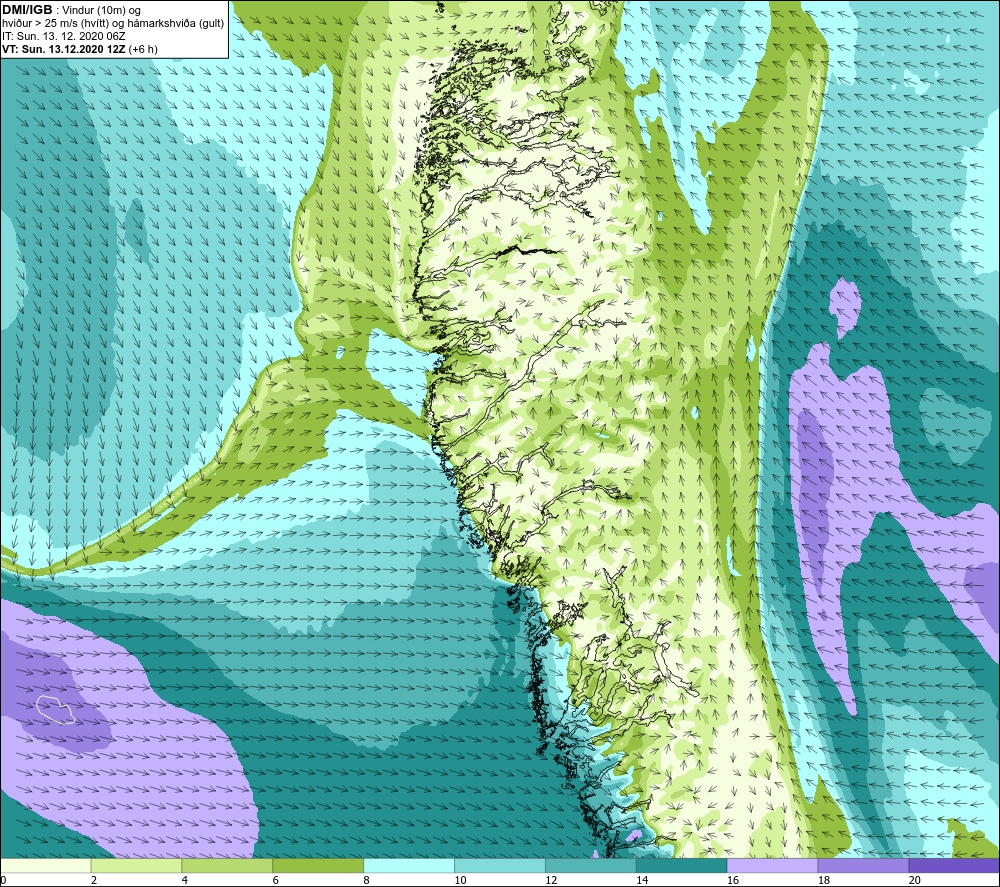
Task: Click the white gust contour outline on the map
Action: (x=55, y=710)
